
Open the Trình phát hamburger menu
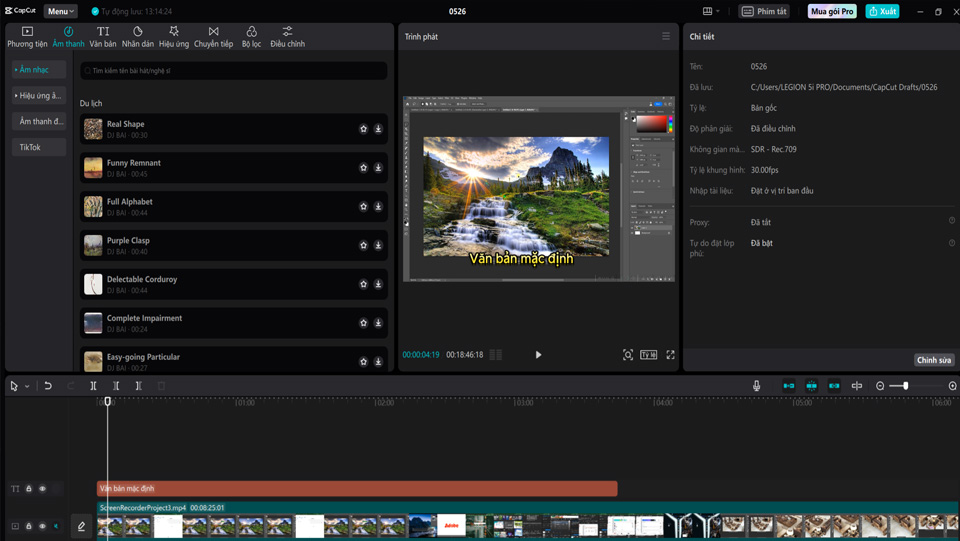point(666,36)
